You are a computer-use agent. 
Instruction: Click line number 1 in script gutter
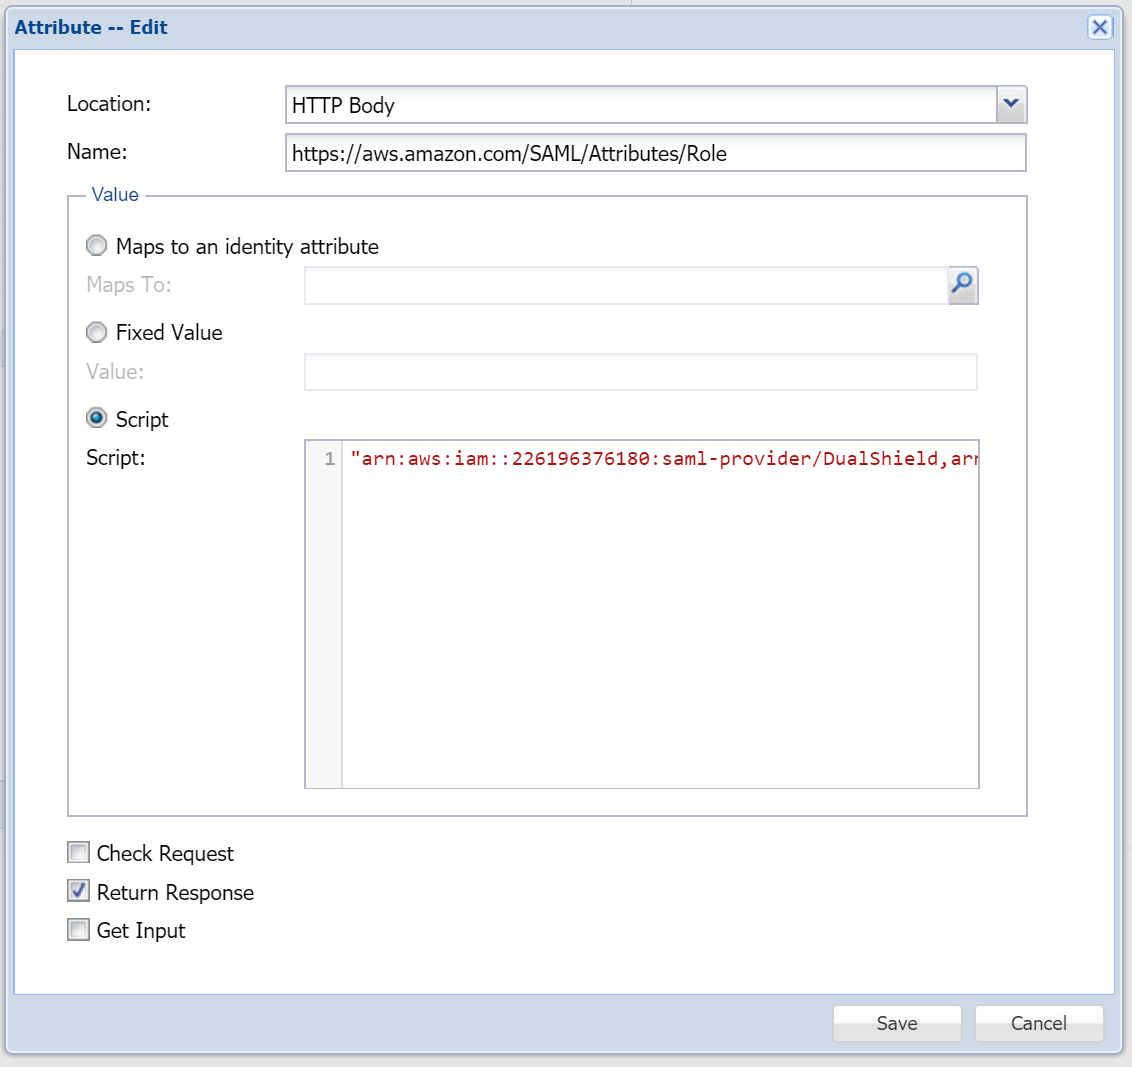tap(329, 459)
